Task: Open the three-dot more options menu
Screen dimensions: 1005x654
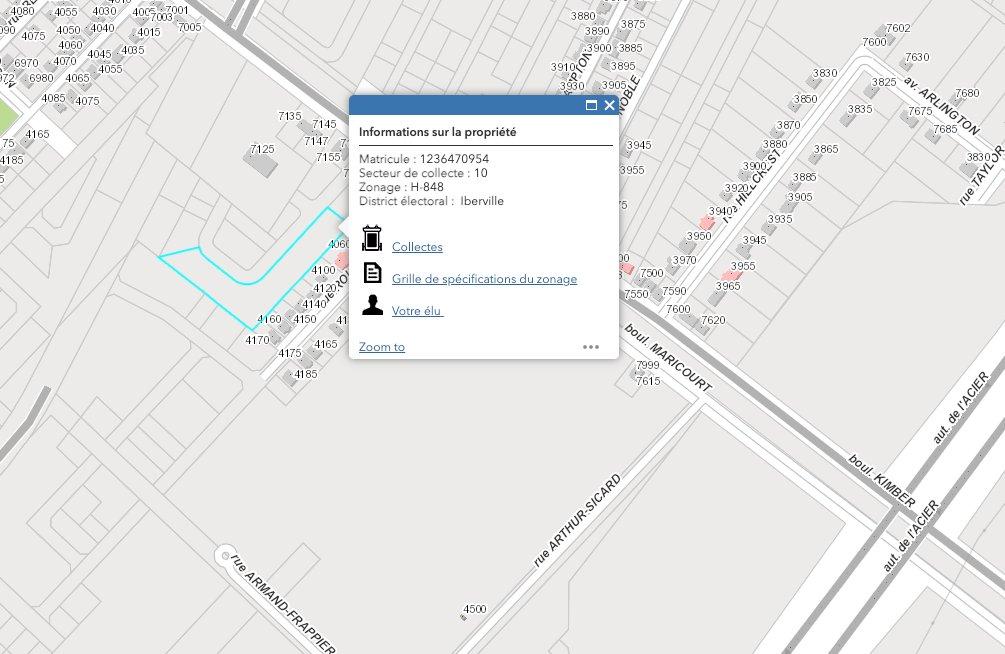Action: pos(591,347)
